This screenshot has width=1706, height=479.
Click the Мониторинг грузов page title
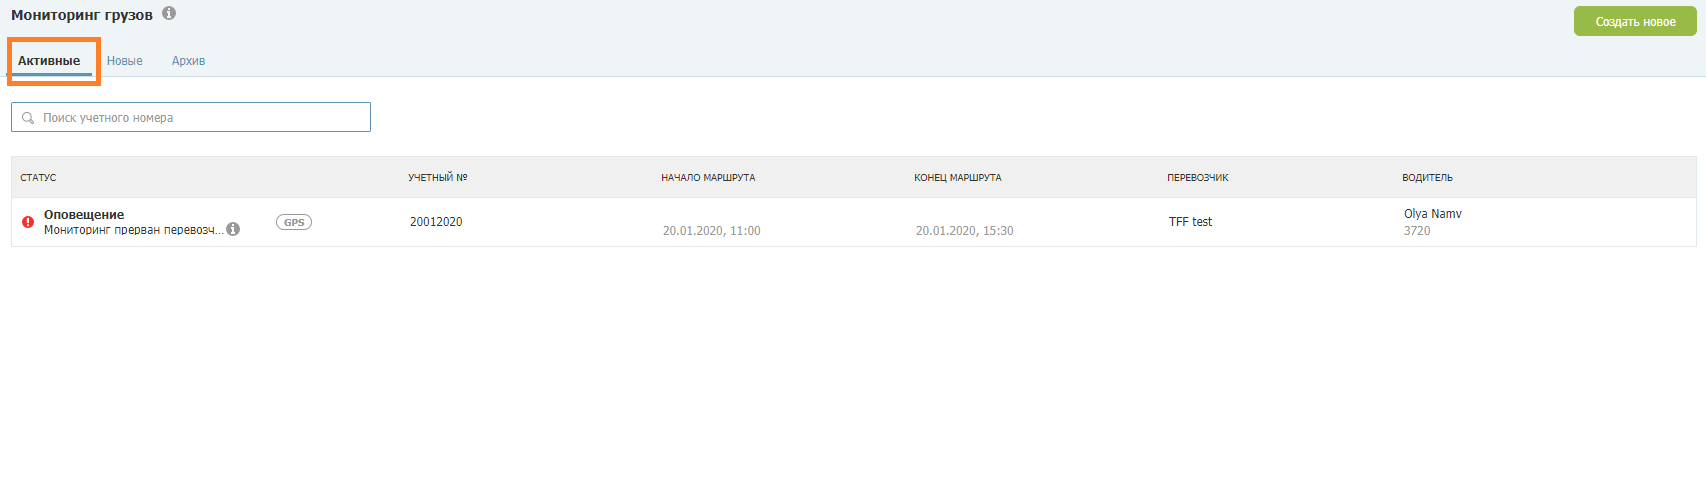[82, 15]
